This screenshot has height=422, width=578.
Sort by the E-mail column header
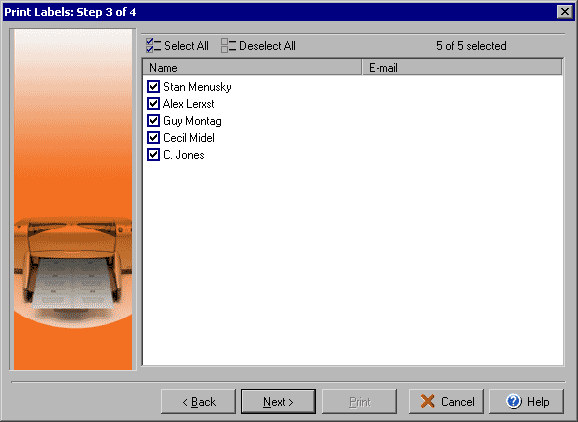[462, 67]
